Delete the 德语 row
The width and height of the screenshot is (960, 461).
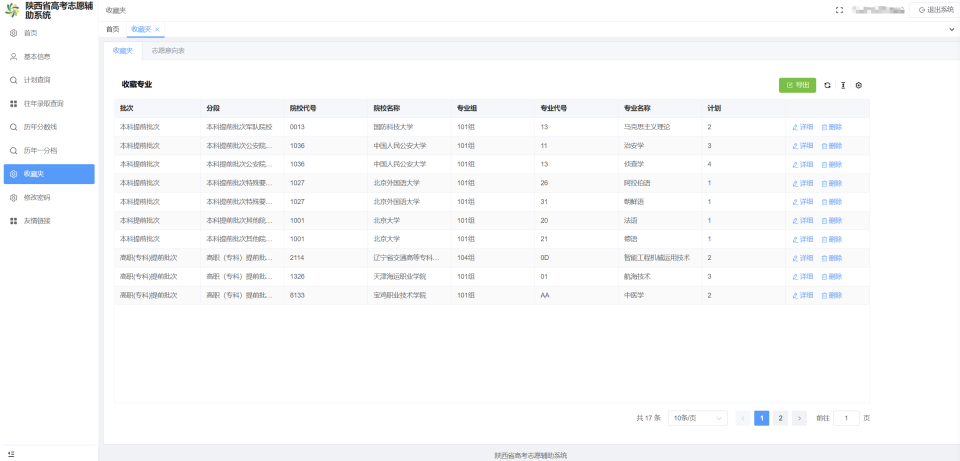tap(832, 239)
